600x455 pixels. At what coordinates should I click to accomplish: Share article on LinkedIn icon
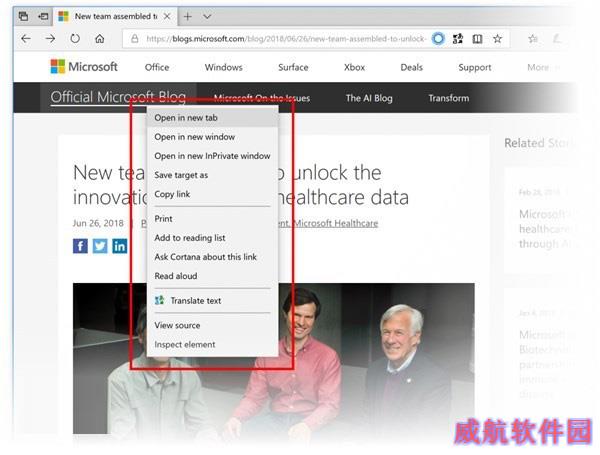coord(120,246)
